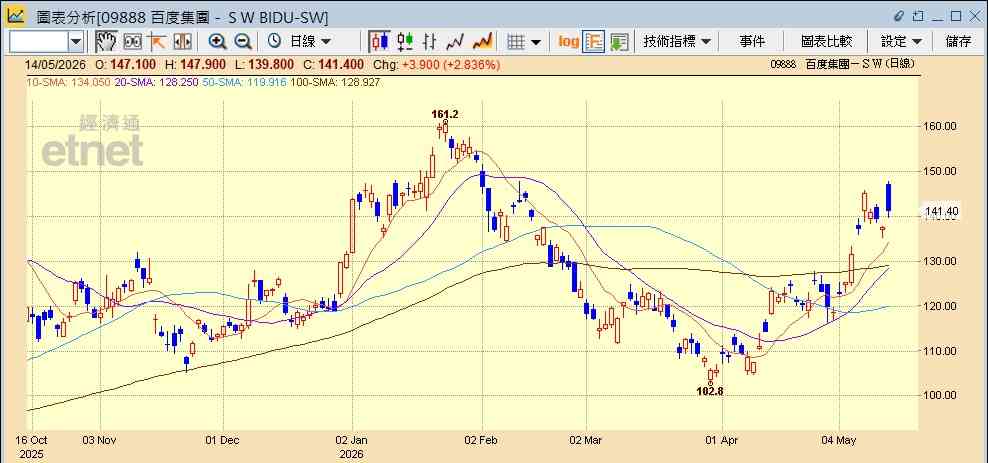Screen dimensions: 988x463
Task: Click the chart analysis window icon
Action: pos(16,15)
